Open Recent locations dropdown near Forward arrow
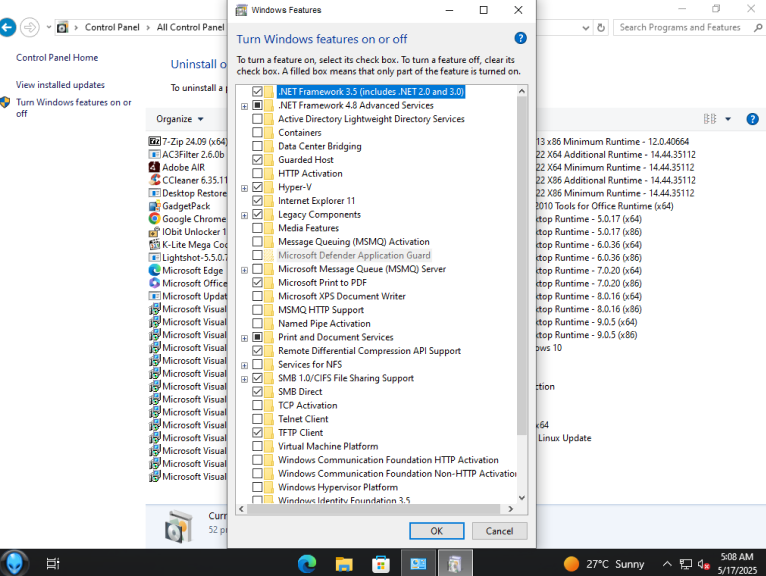The width and height of the screenshot is (766, 576). [x=48, y=27]
